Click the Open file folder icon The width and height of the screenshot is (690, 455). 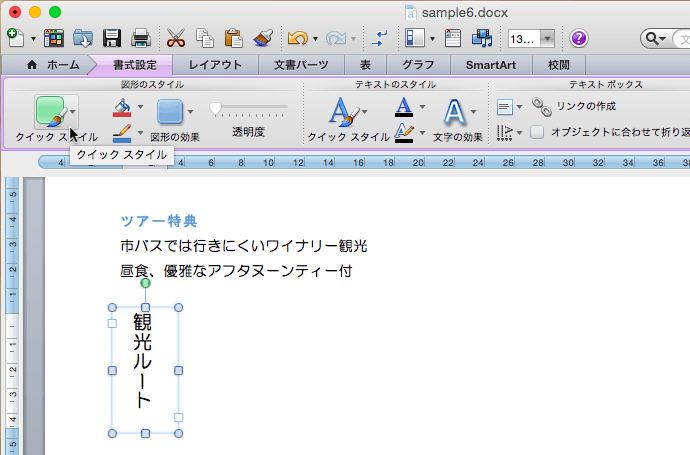(x=83, y=38)
